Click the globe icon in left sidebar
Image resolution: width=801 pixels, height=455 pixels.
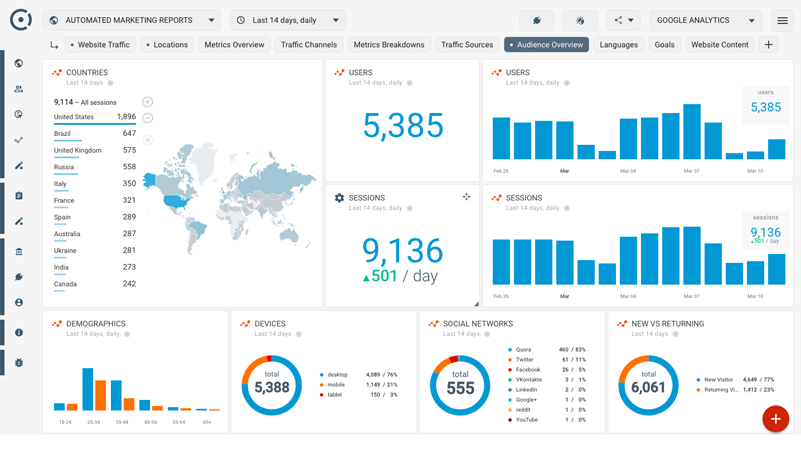(18, 63)
